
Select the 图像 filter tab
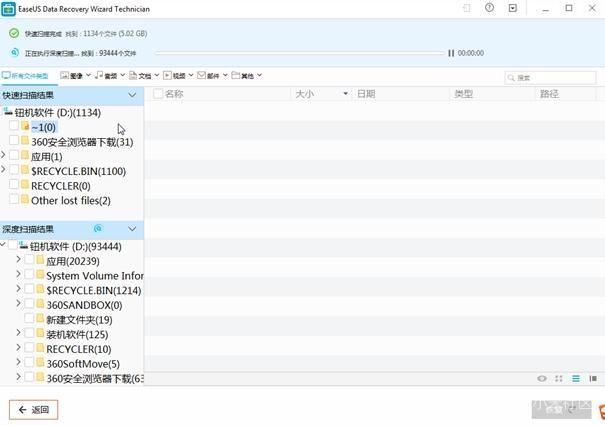coord(72,76)
